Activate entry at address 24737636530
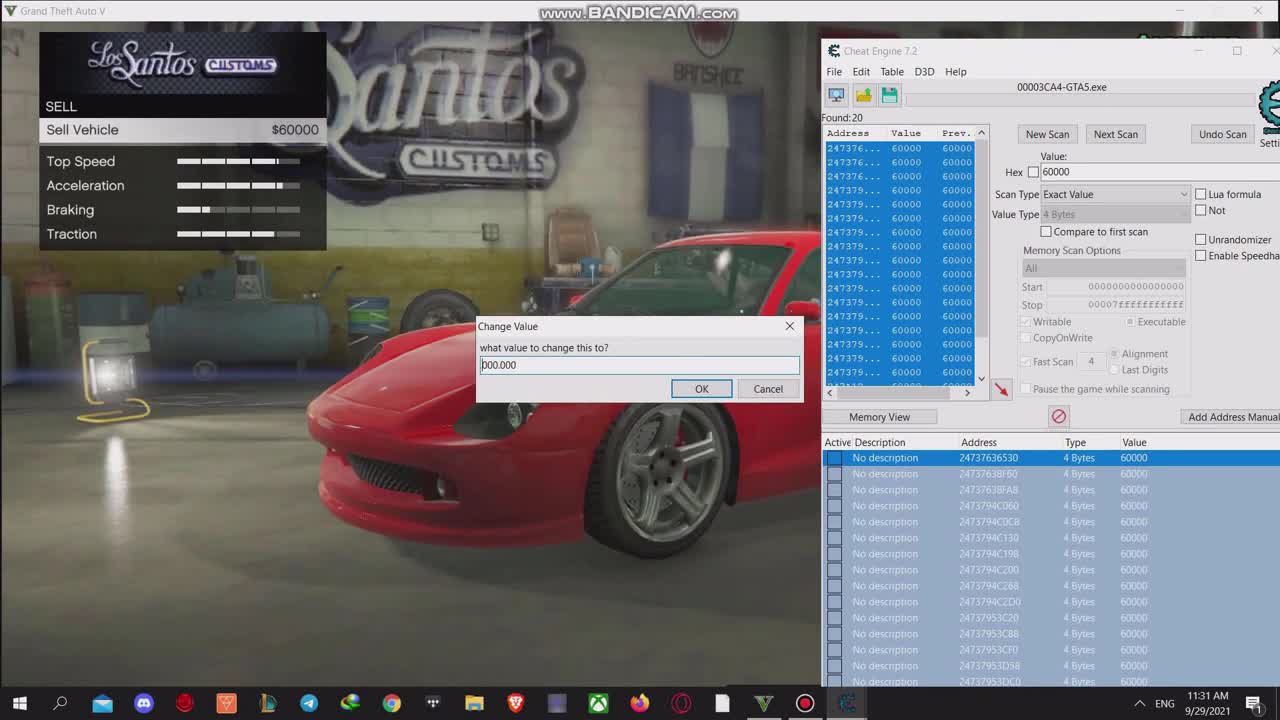Viewport: 1280px width, 720px height. [834, 458]
